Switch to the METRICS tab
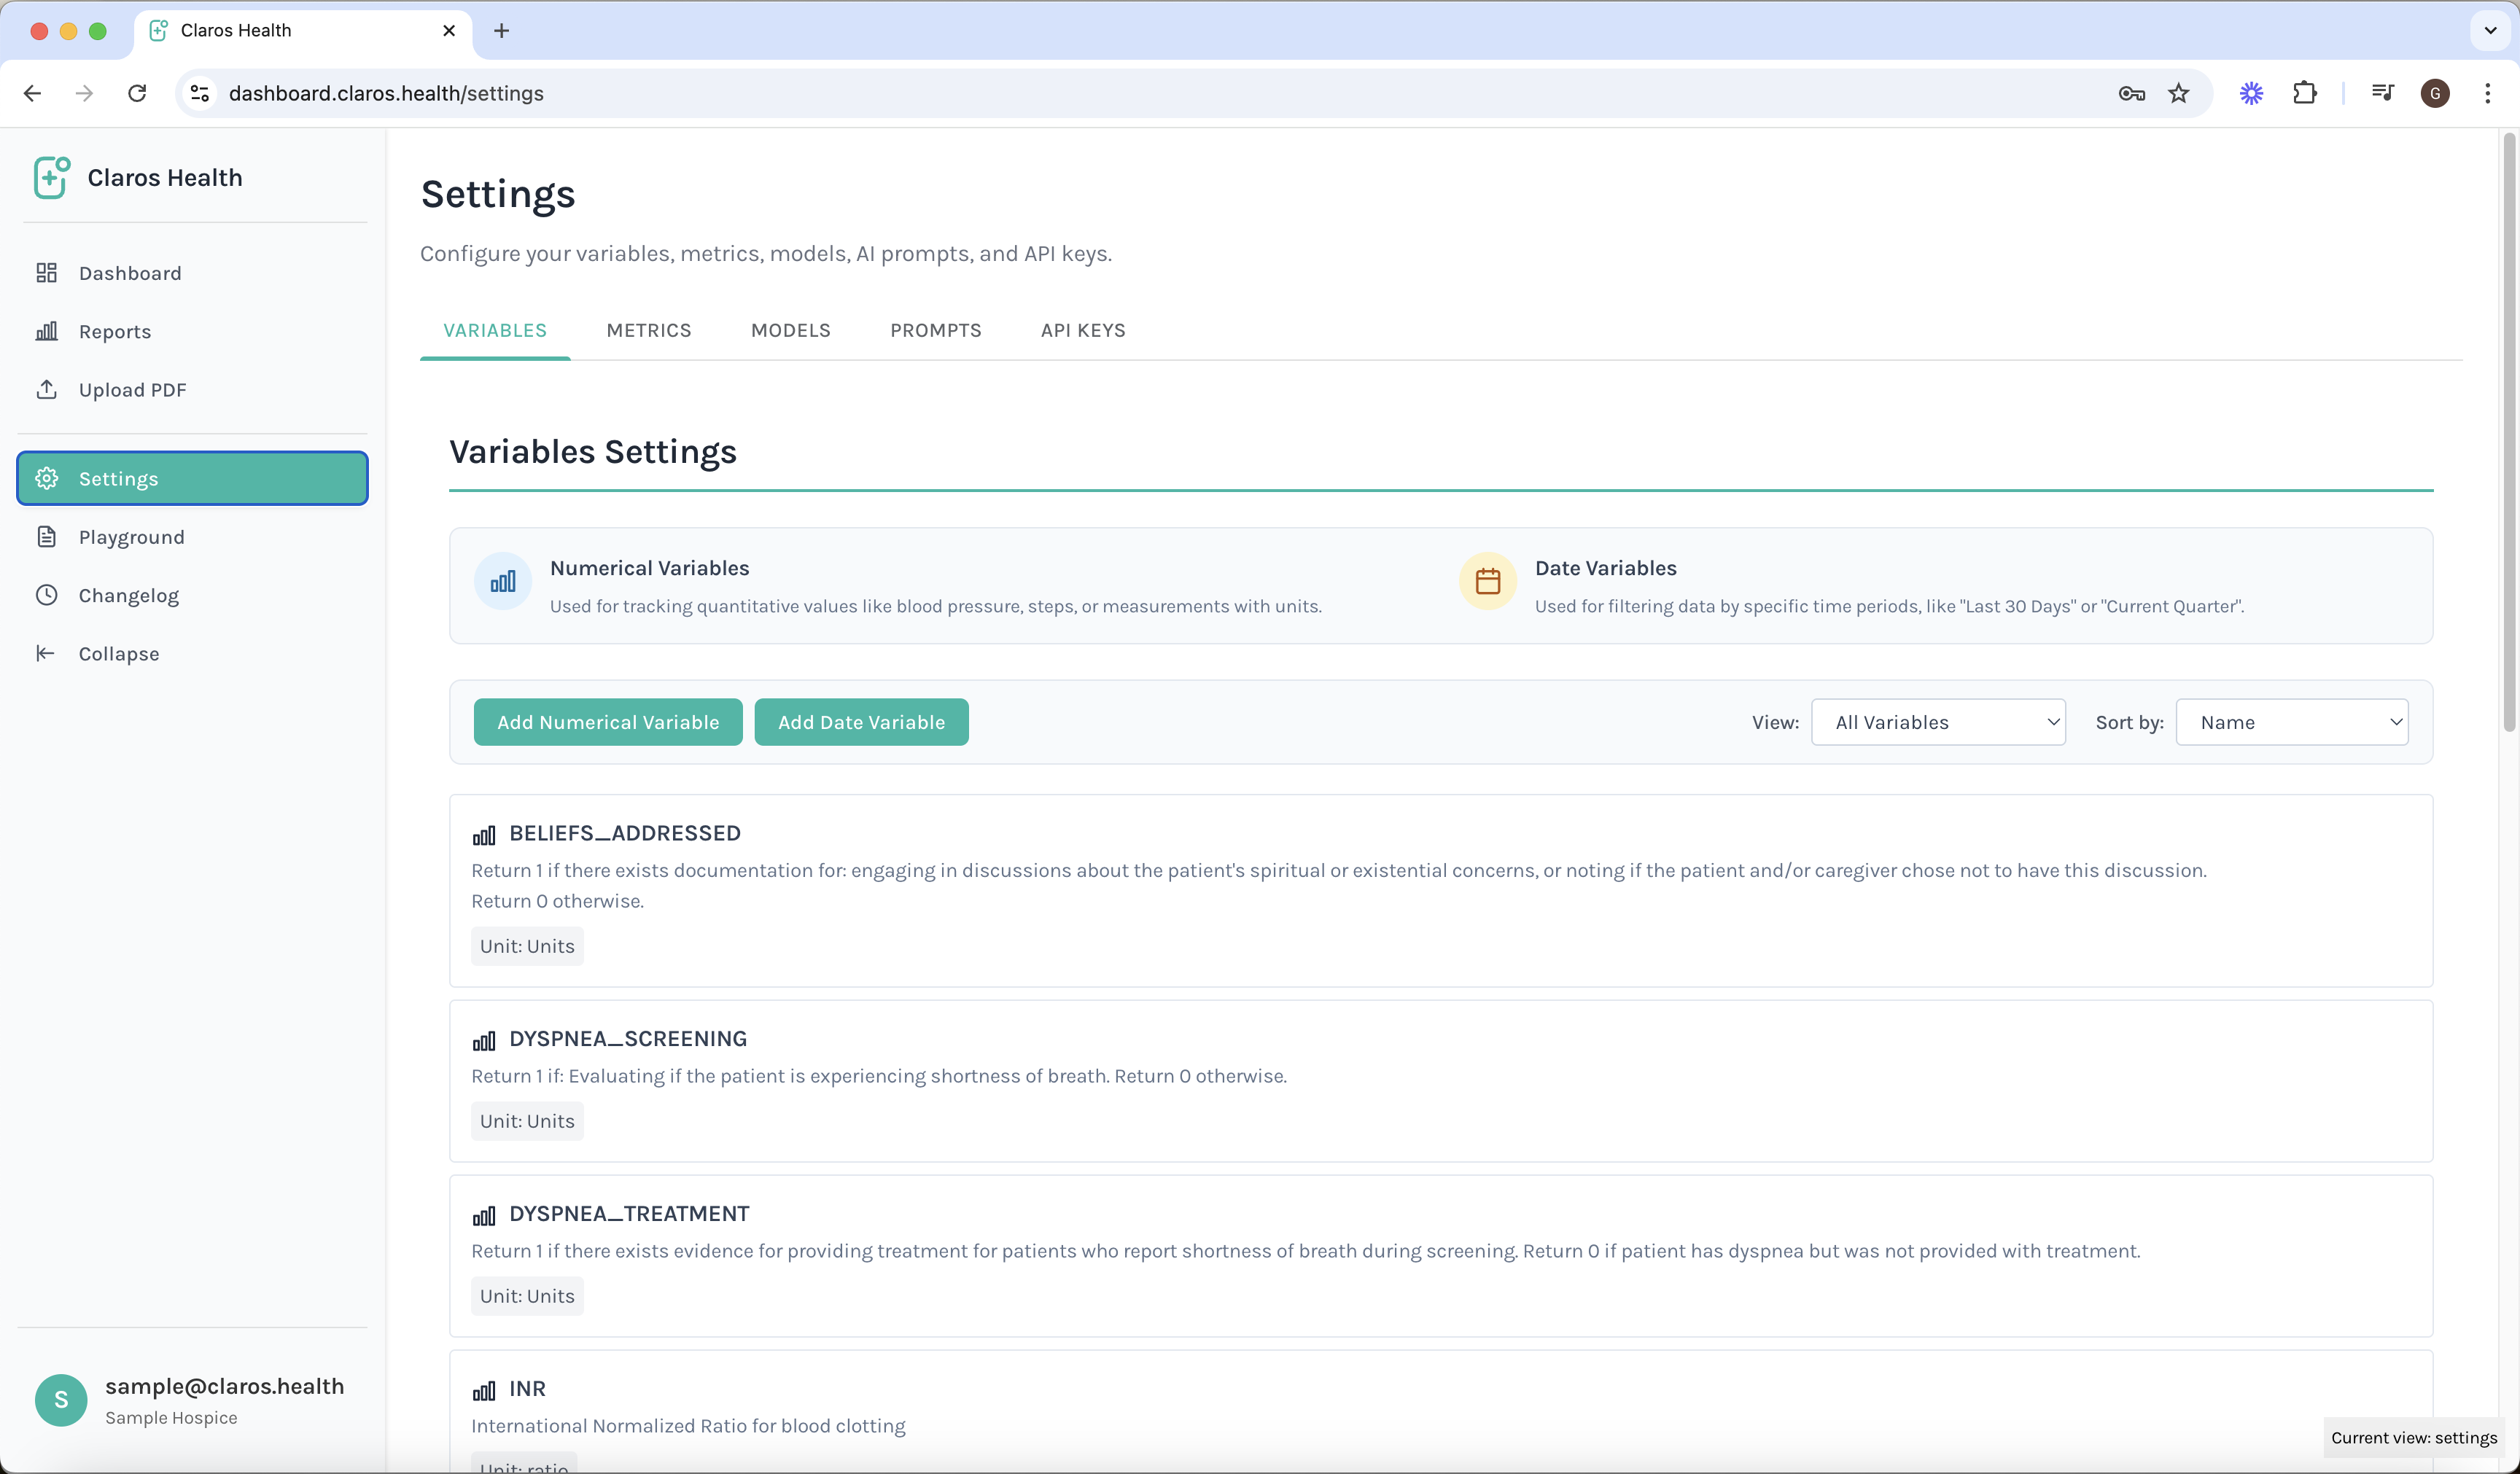2520x1474 pixels. (648, 330)
